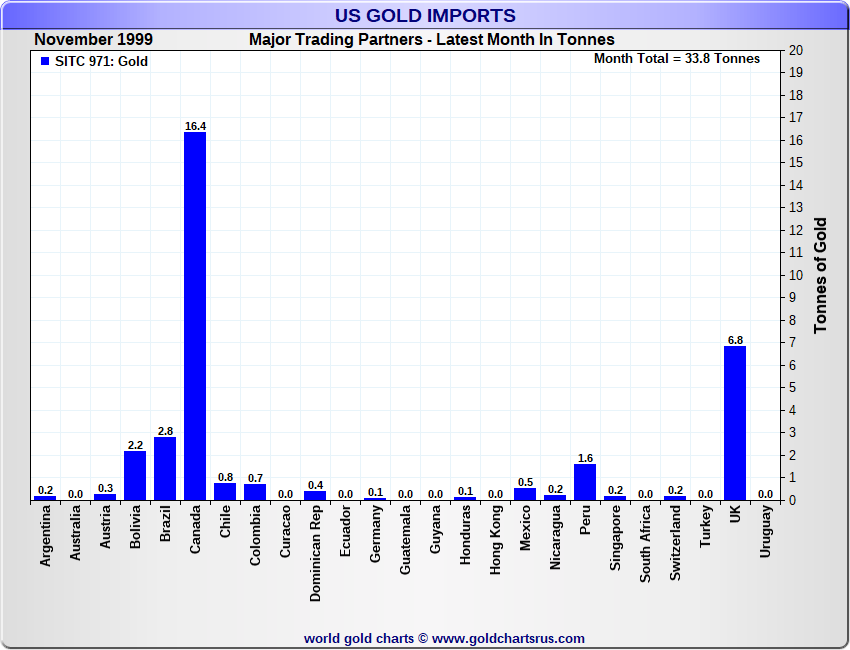This screenshot has width=850, height=650.
Task: Click the UK bar valued 6.8
Action: [x=735, y=422]
